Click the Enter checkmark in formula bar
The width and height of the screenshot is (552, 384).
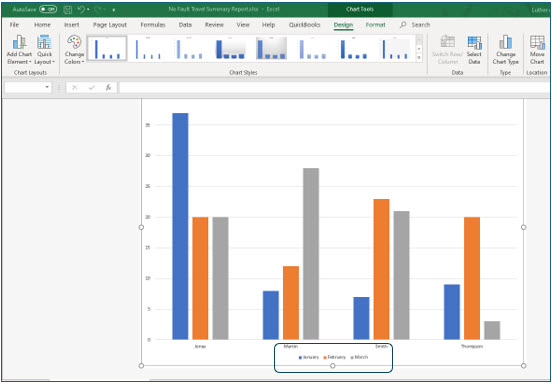pos(92,87)
